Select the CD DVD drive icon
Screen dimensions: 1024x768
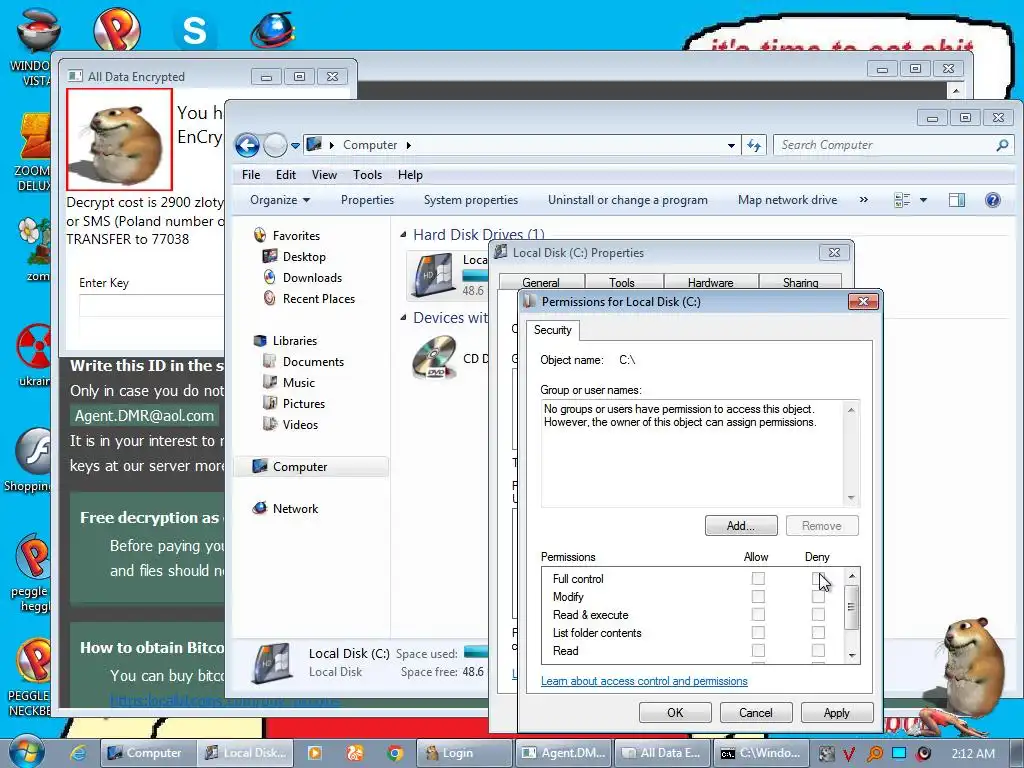click(x=434, y=357)
